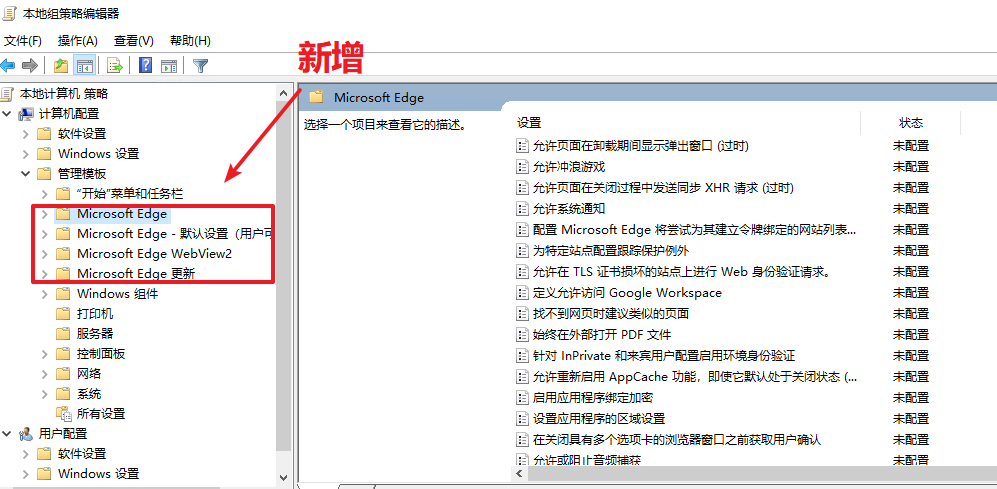Image resolution: width=997 pixels, height=489 pixels.
Task: Select 针对 InPrivate 和来宾用户配置启用环境身份验证
Action: (664, 355)
